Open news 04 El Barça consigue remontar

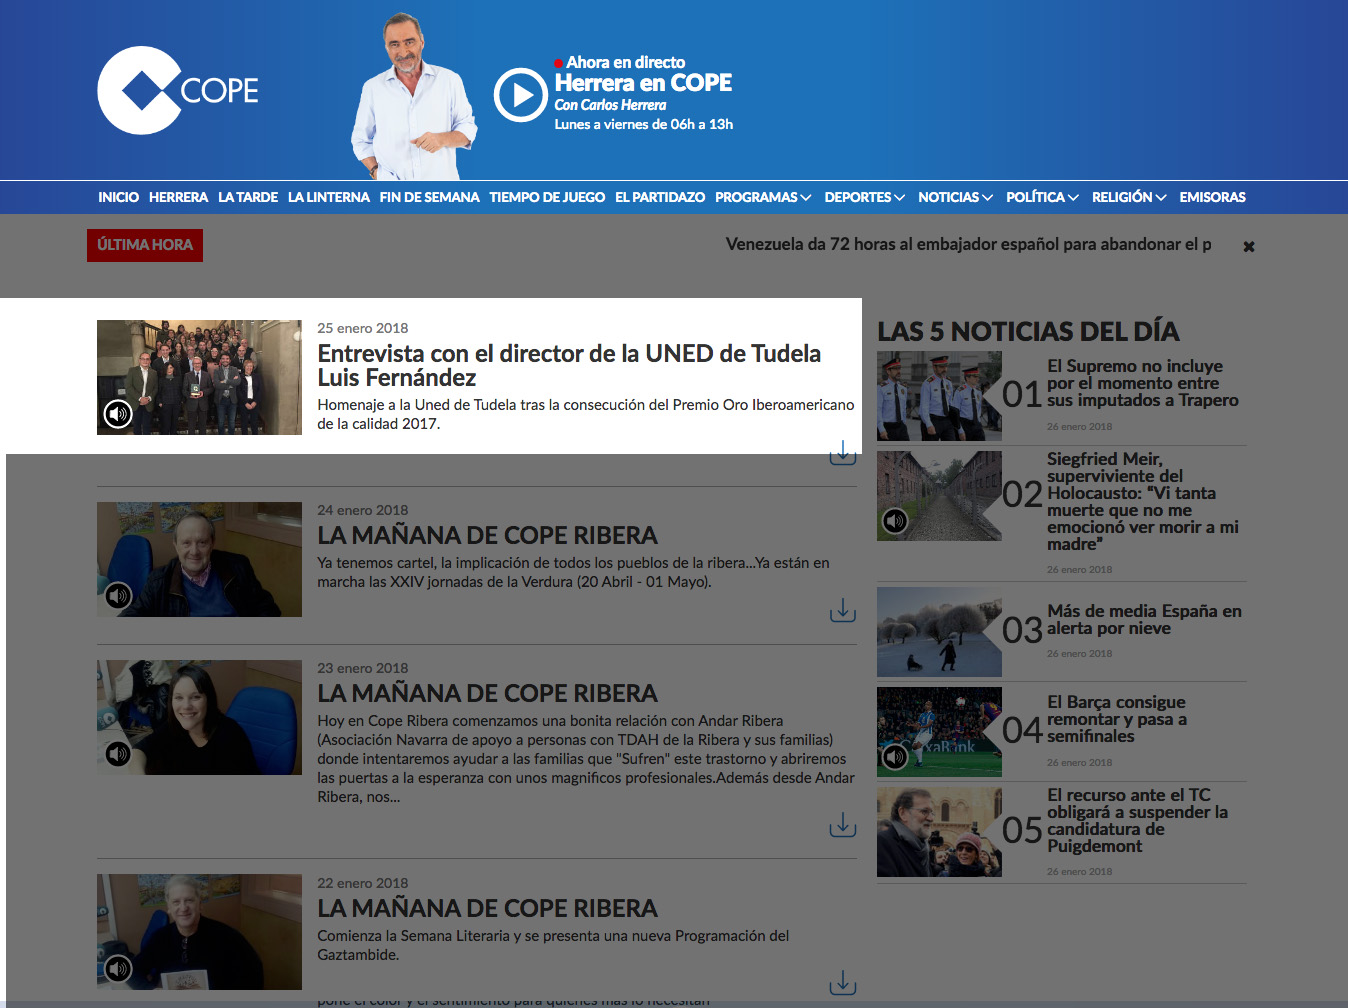(x=1117, y=719)
